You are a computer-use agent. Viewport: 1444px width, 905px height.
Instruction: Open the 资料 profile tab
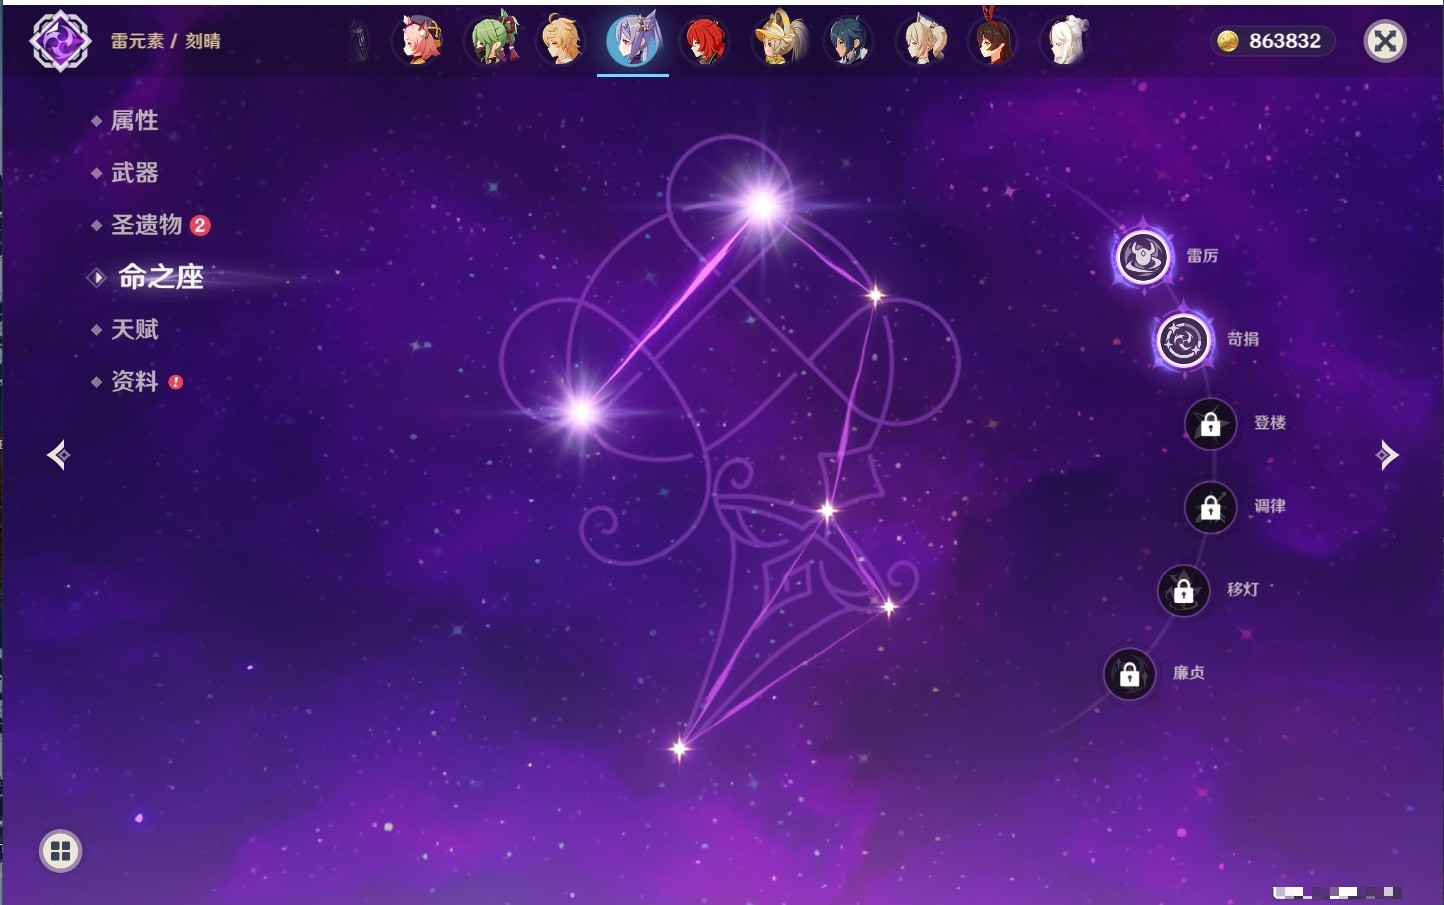(x=134, y=381)
